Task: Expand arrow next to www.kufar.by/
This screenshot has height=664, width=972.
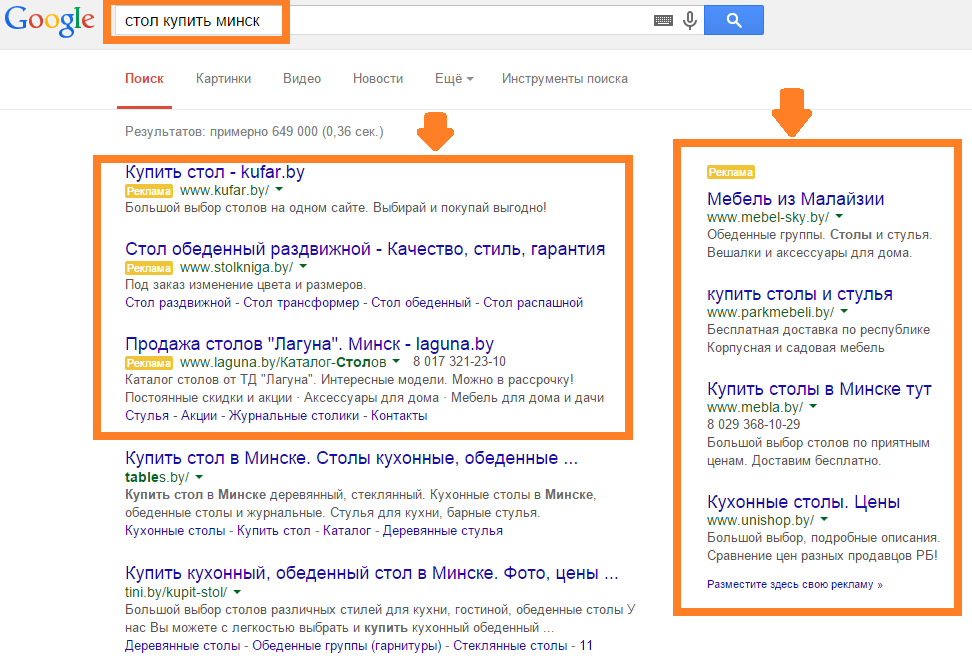Action: point(279,189)
